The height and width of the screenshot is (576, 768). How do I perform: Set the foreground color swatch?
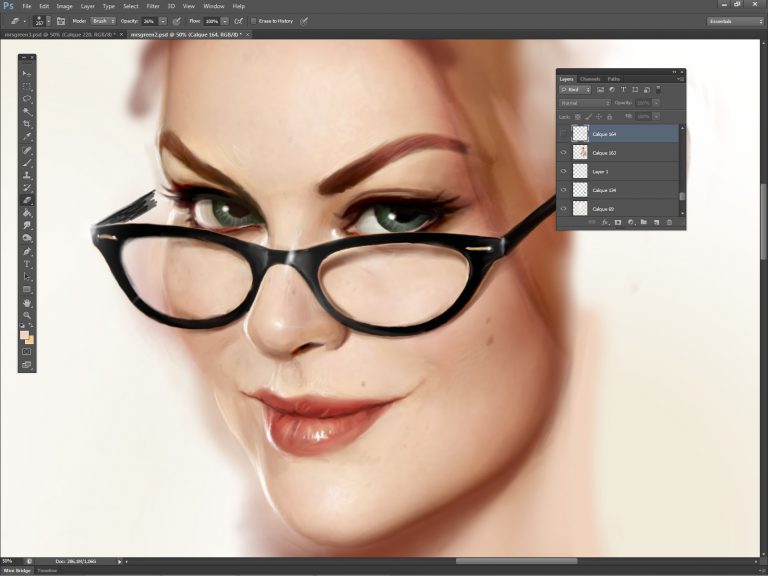24,335
